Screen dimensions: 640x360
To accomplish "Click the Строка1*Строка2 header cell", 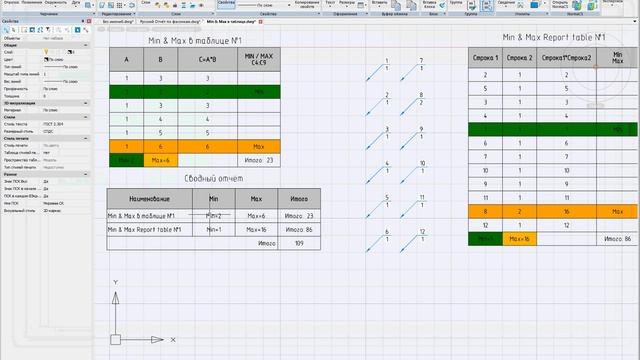I will pos(566,58).
